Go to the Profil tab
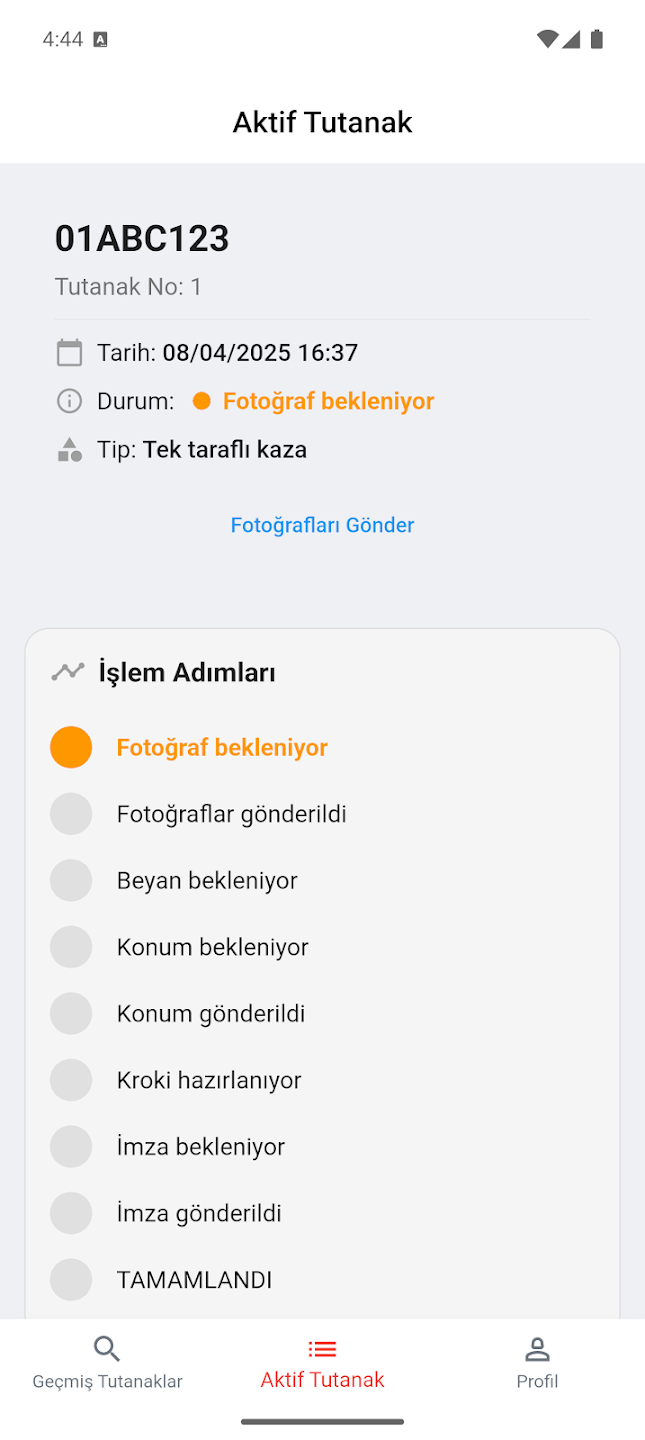This screenshot has height=1440, width=645. click(x=537, y=1381)
